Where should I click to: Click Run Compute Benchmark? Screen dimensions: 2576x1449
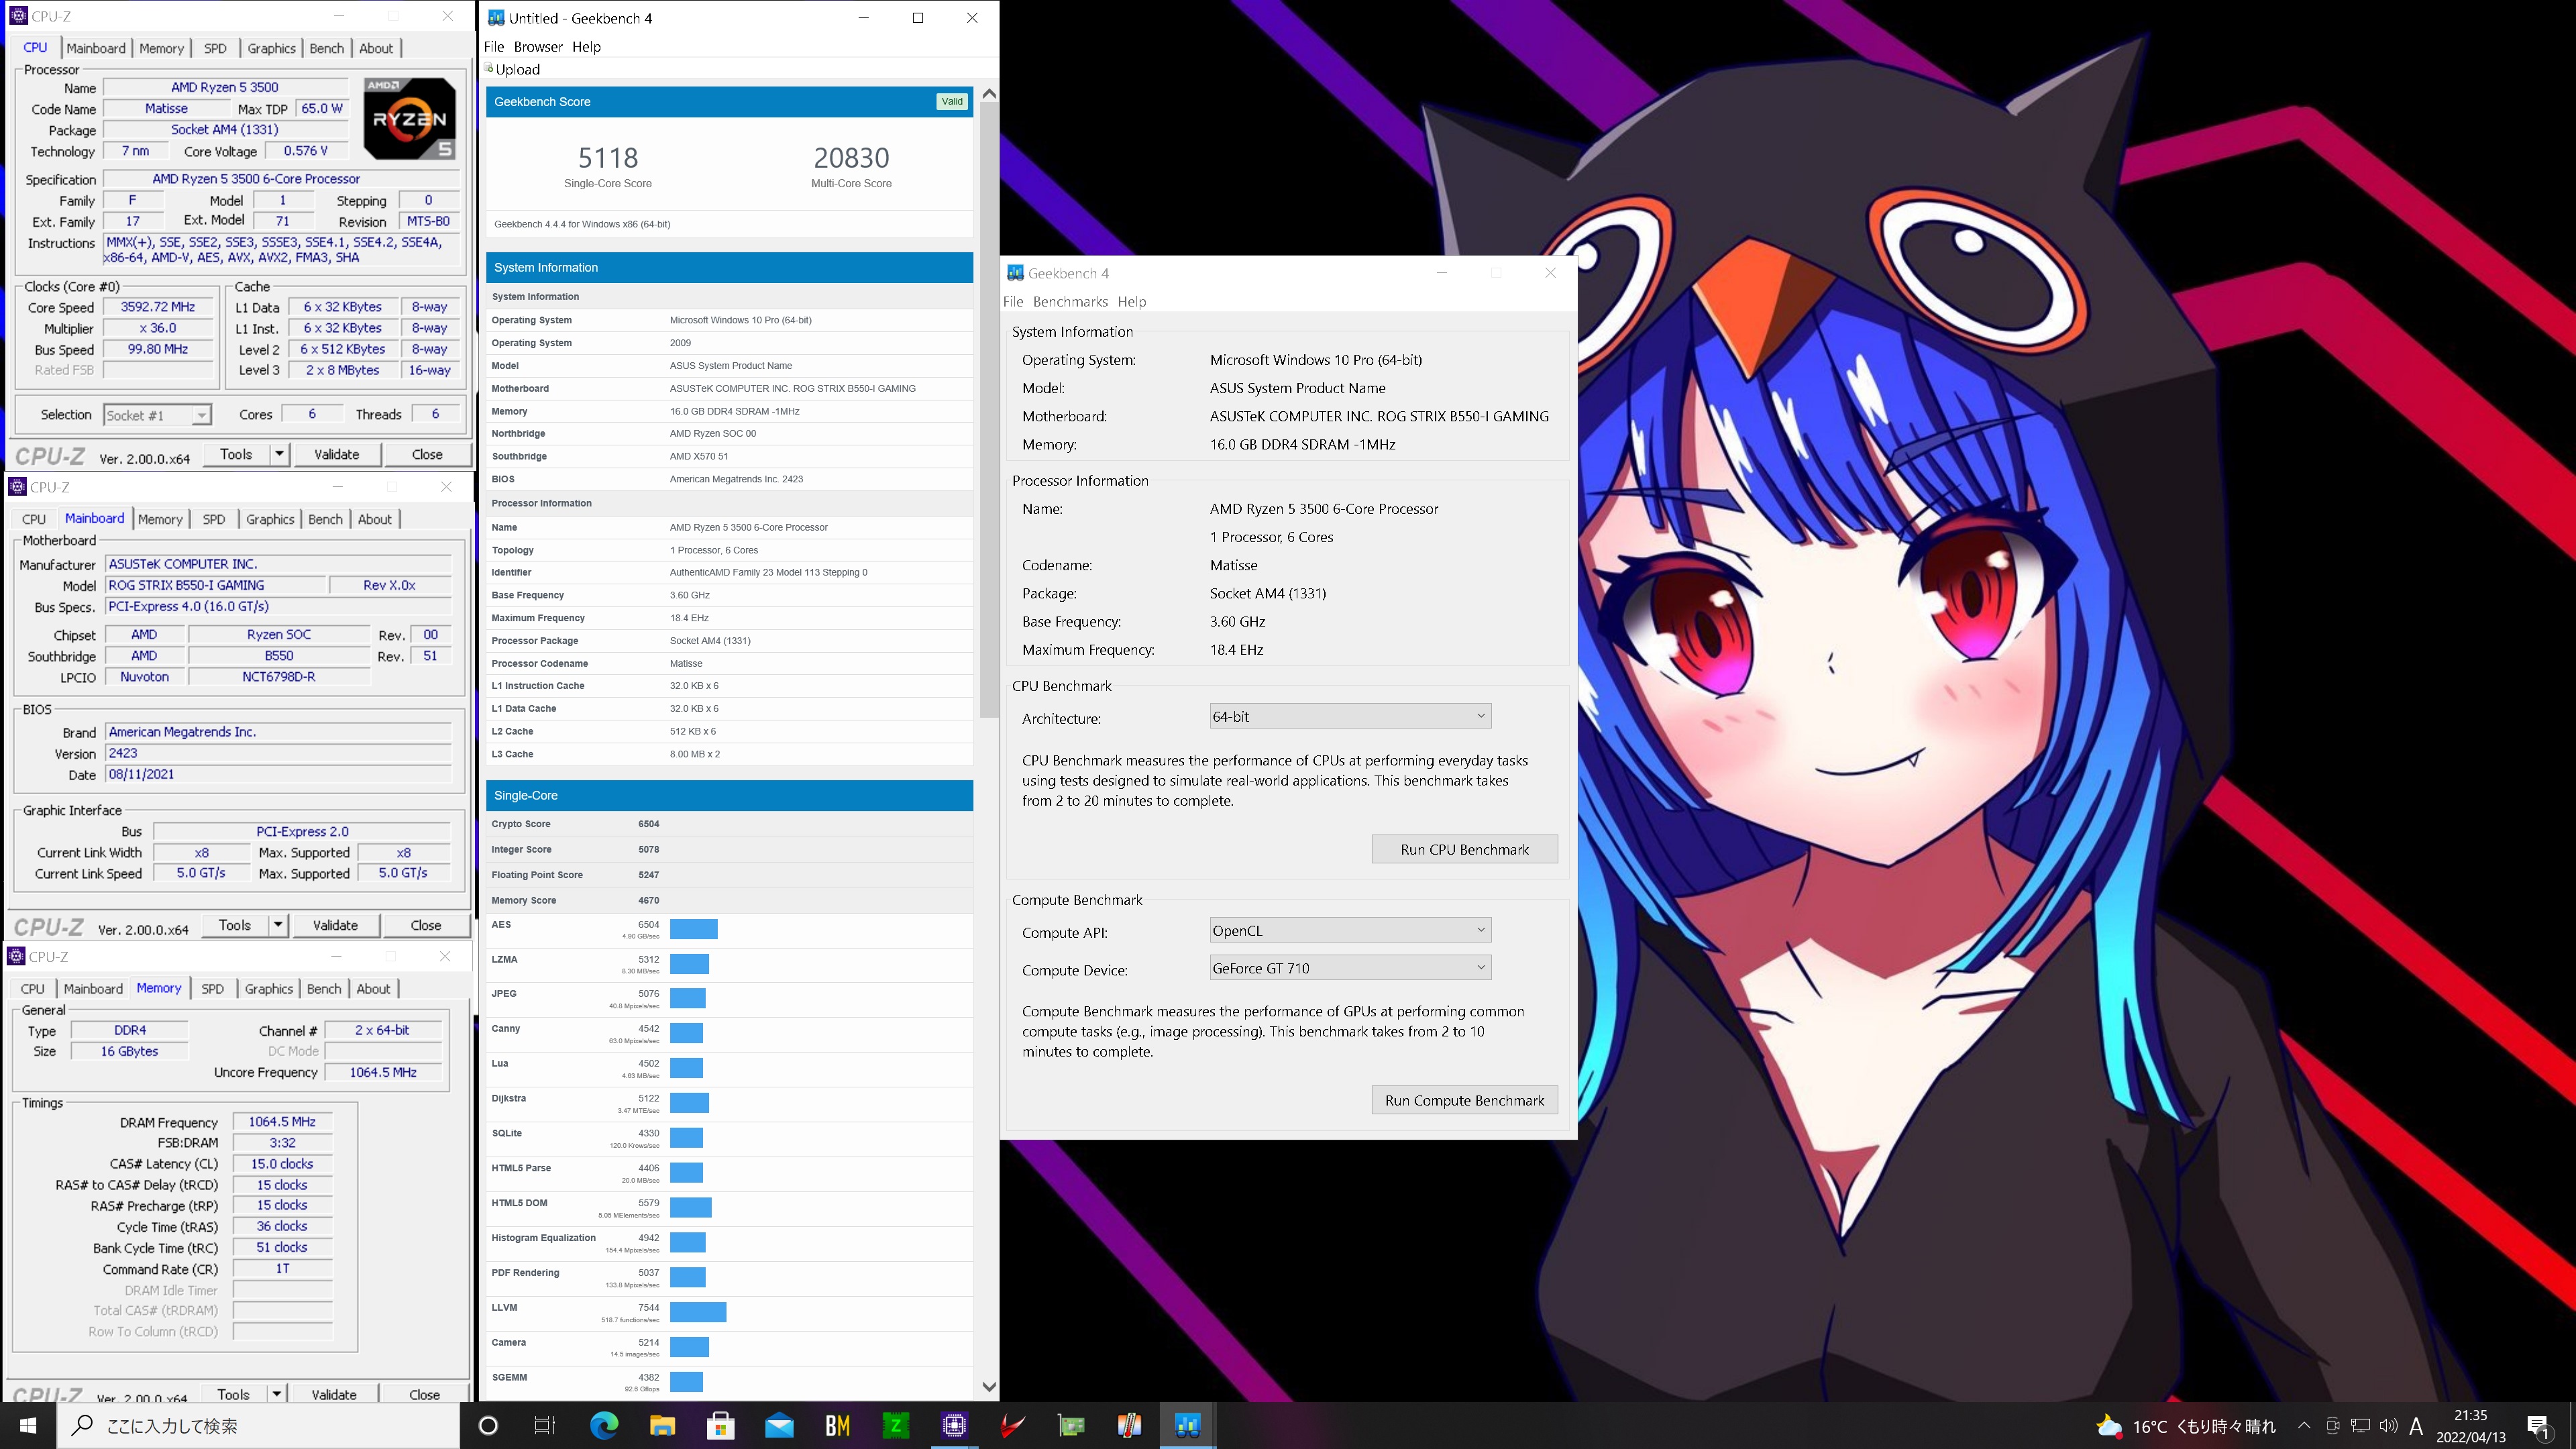coord(1464,1100)
